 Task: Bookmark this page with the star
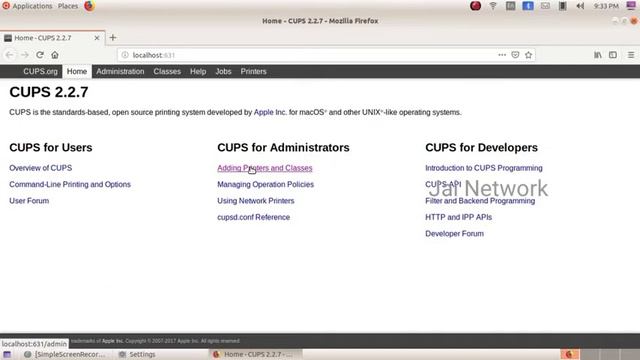pos(529,55)
